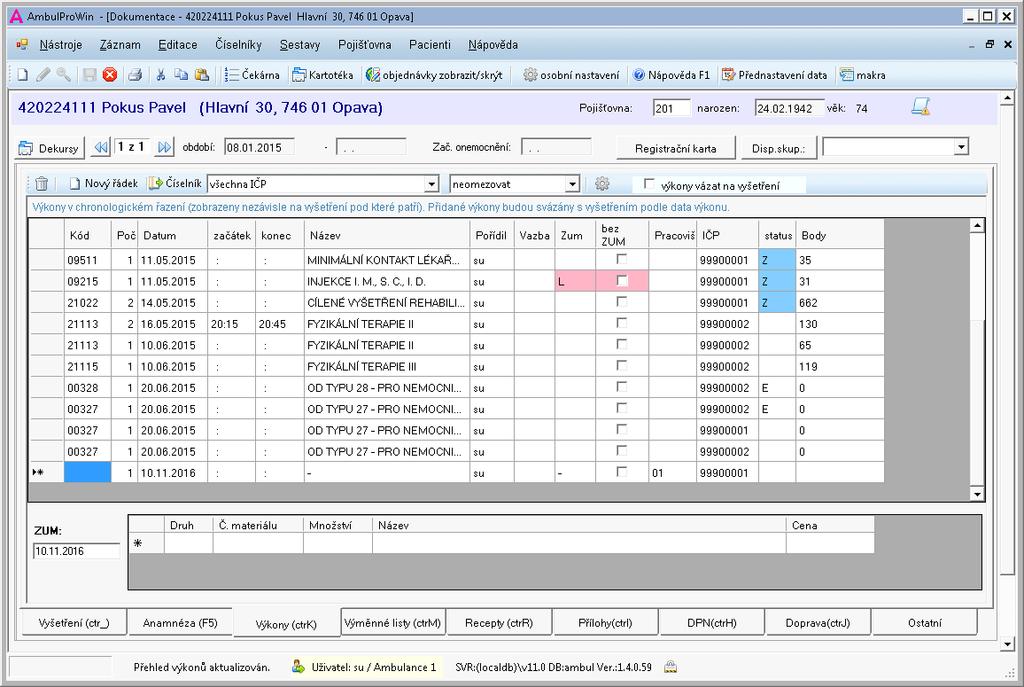The image size is (1024, 687).
Task: Print using the printer toolbar icon
Action: (135, 75)
